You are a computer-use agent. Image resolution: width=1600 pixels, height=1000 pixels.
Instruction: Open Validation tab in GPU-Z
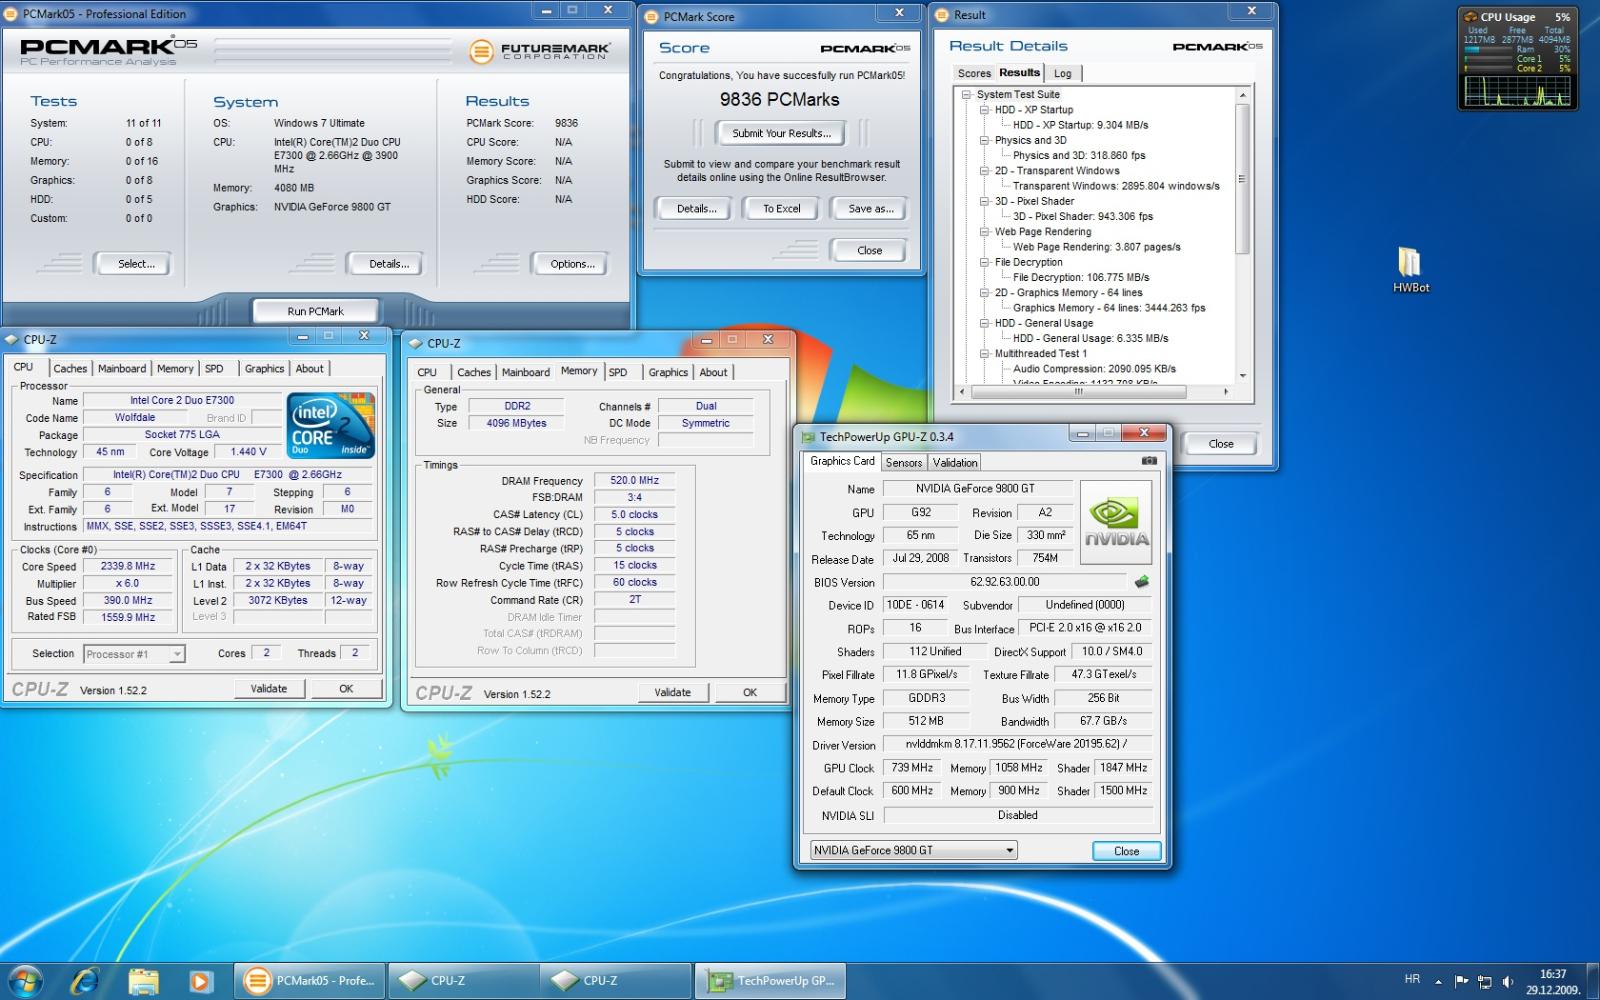[955, 462]
